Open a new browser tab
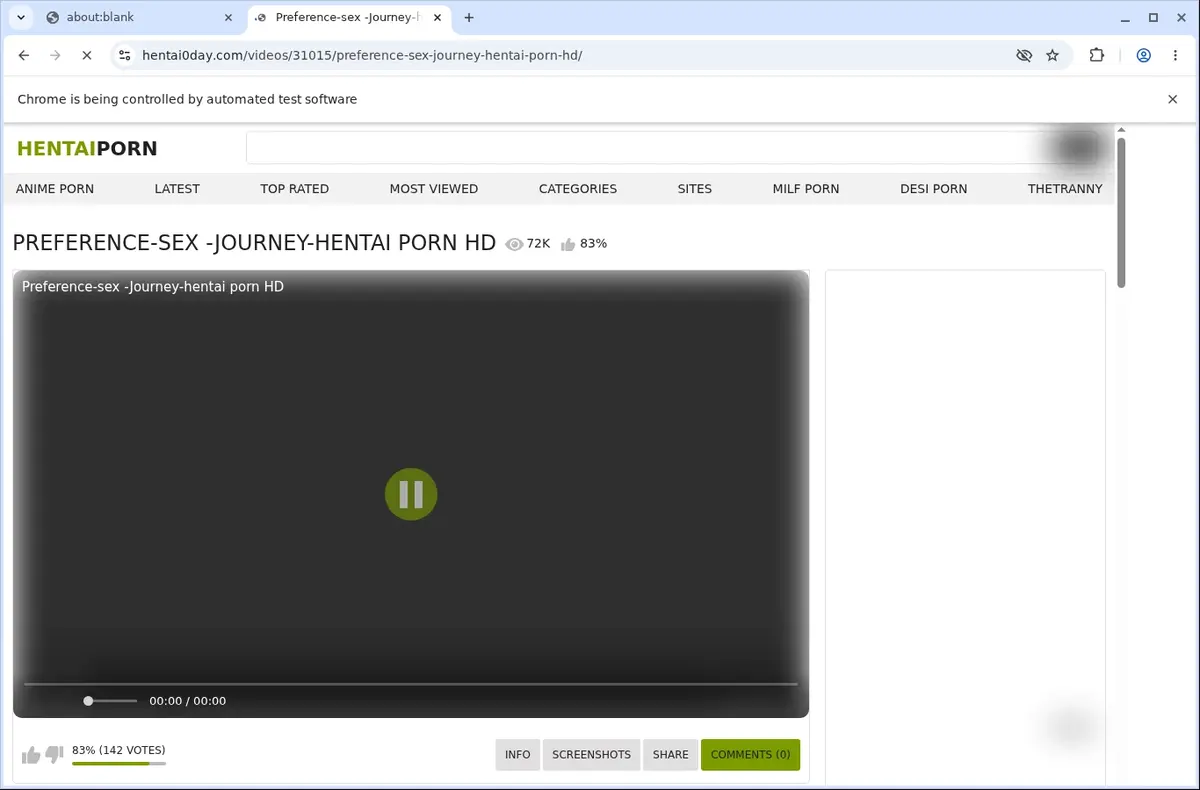The image size is (1200, 790). pos(469,17)
